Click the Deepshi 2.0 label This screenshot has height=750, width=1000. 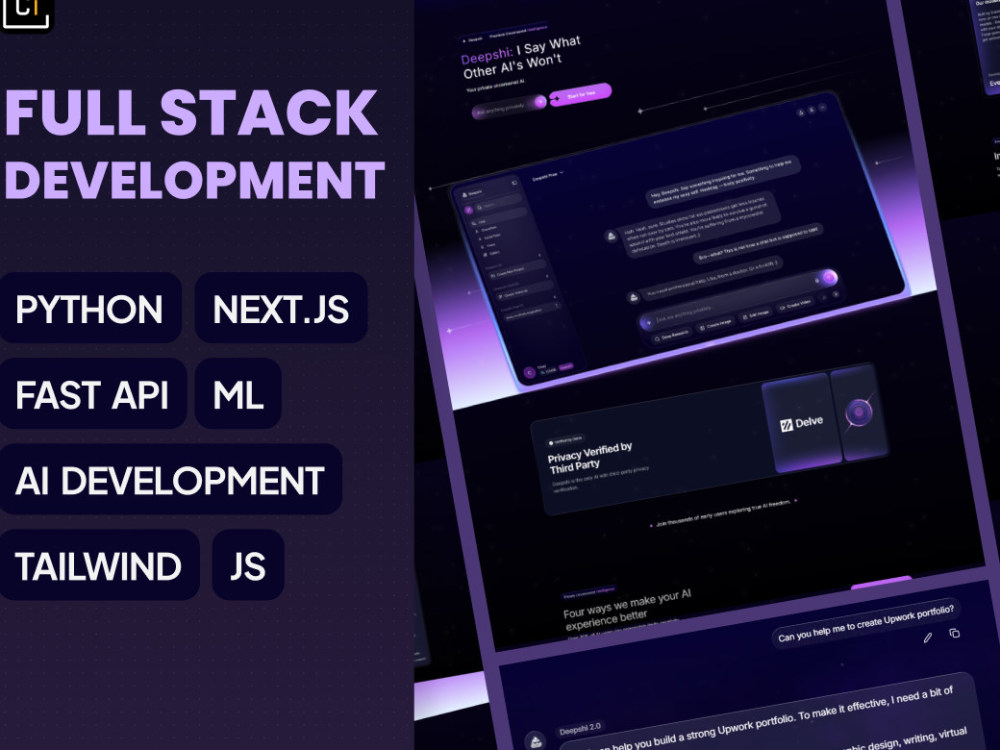[579, 728]
